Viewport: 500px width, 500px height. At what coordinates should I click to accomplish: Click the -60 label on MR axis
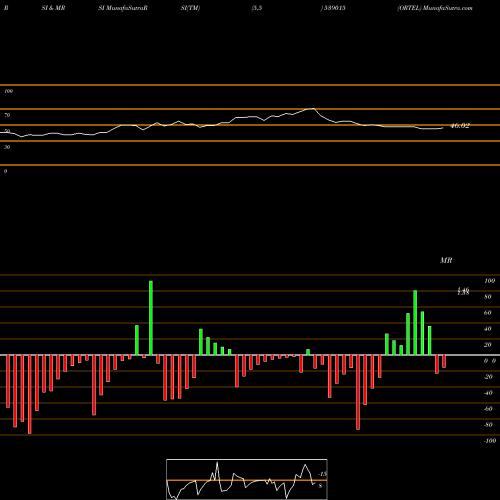pos(488,409)
